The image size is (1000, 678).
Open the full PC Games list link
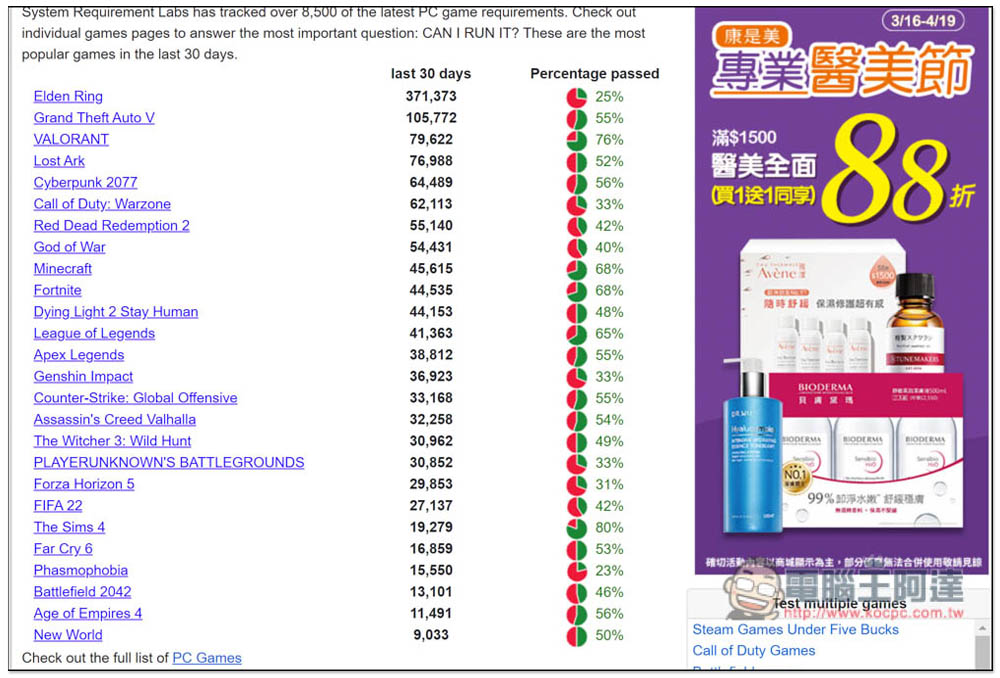click(207, 658)
